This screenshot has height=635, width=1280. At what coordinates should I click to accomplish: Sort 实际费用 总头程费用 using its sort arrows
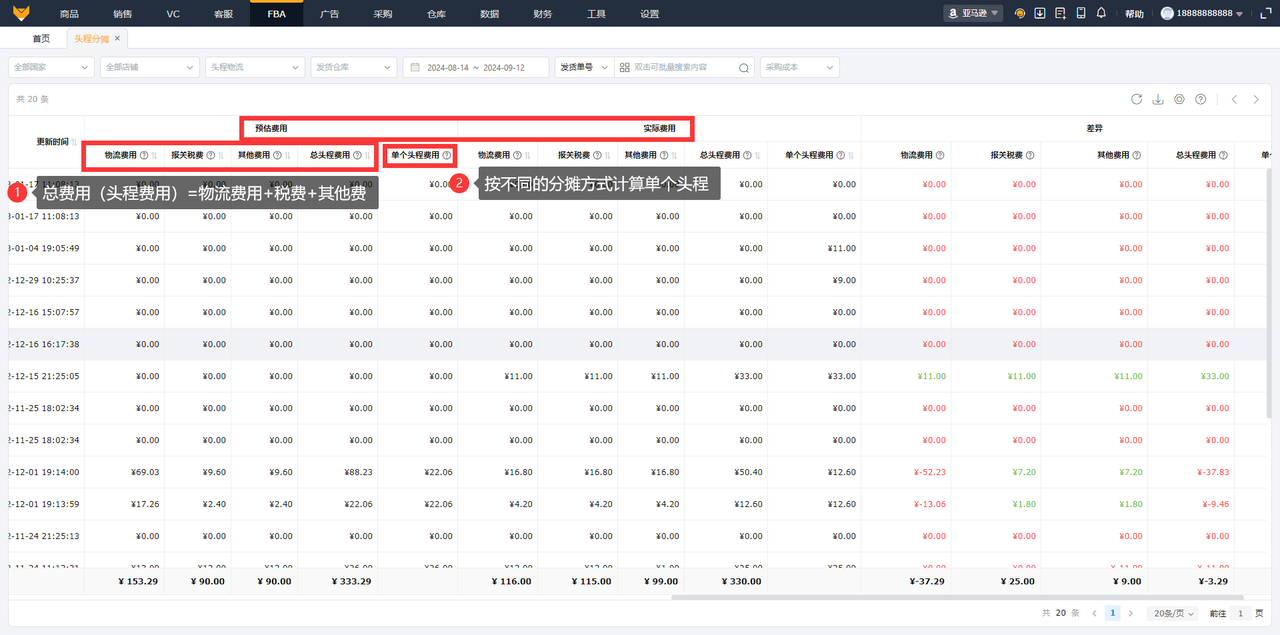click(757, 155)
